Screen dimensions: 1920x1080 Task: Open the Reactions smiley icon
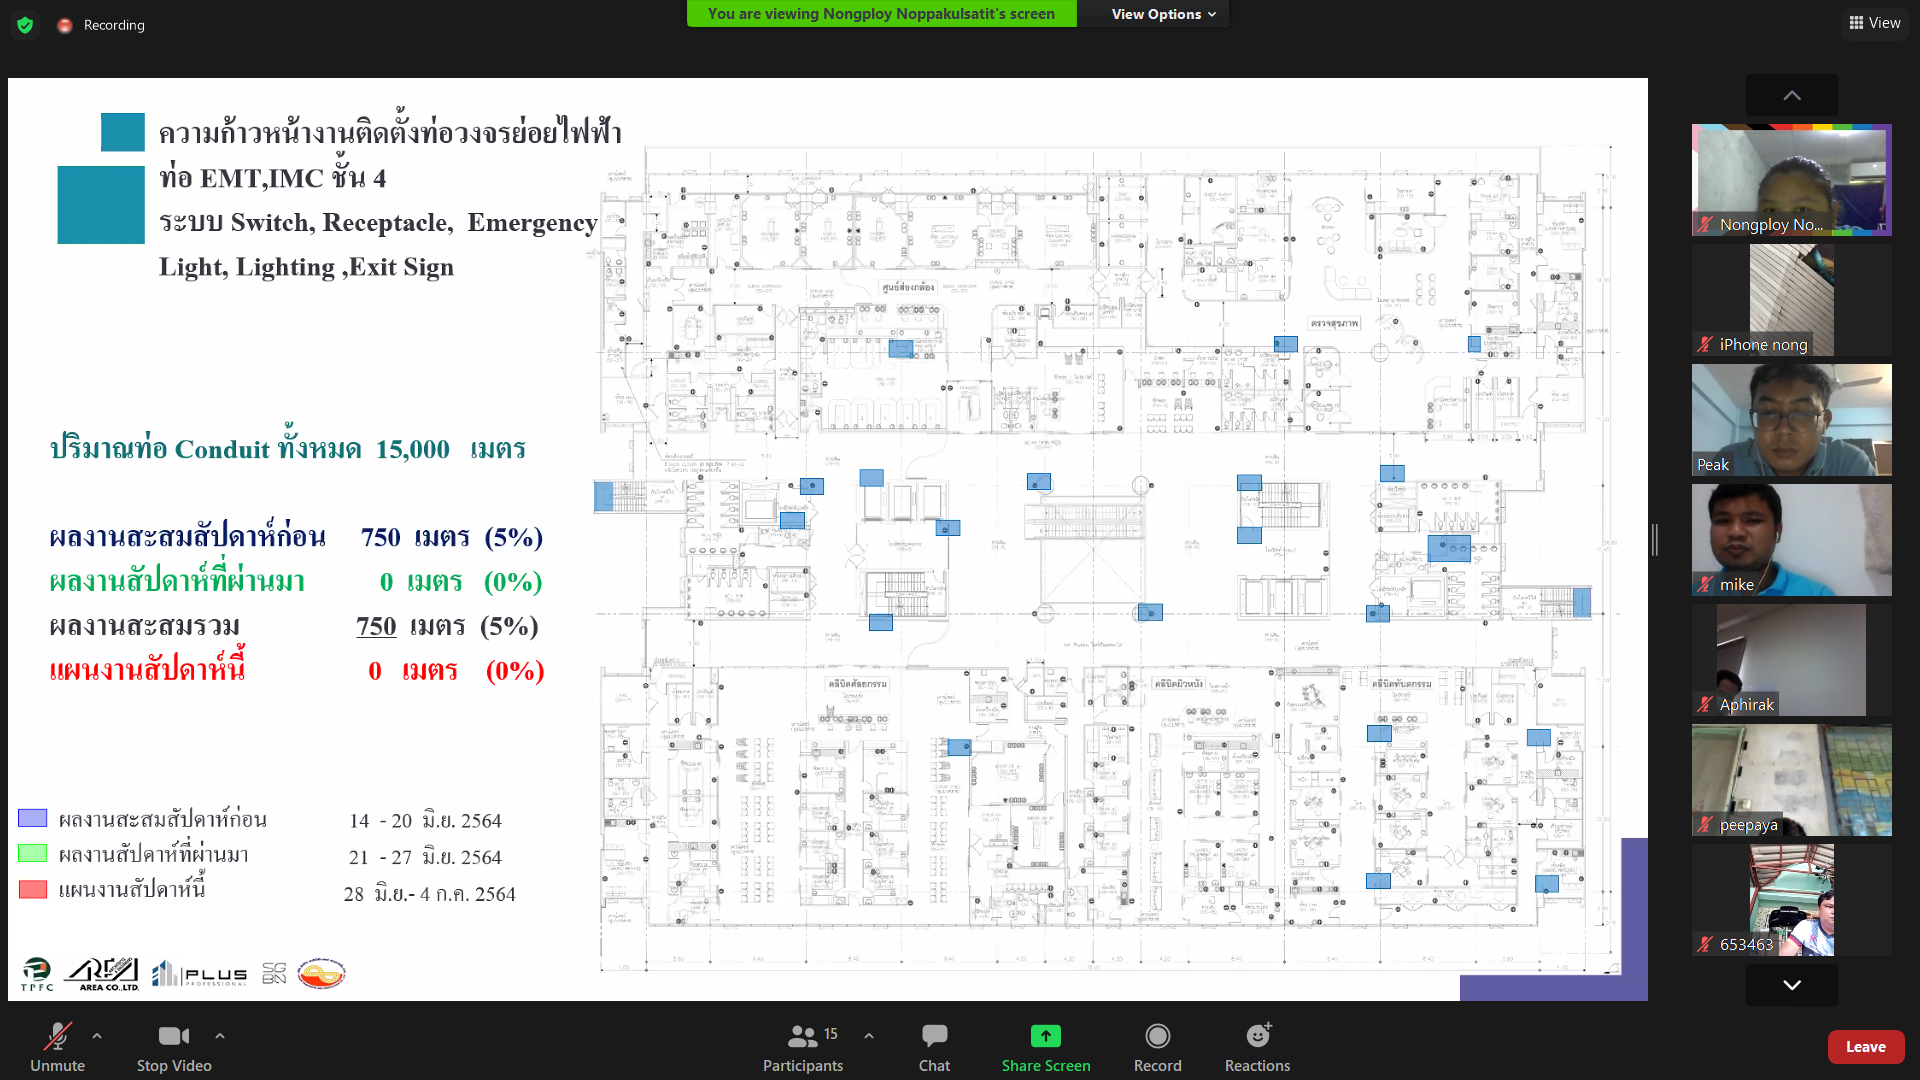(x=1257, y=1036)
